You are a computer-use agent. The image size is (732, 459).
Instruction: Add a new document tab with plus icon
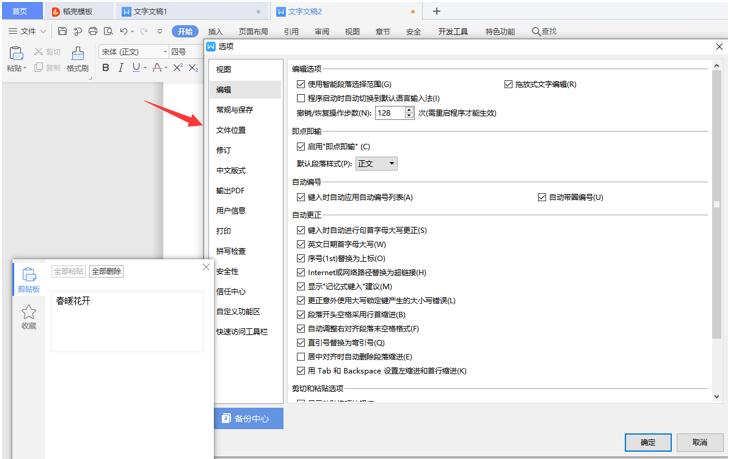(x=436, y=11)
